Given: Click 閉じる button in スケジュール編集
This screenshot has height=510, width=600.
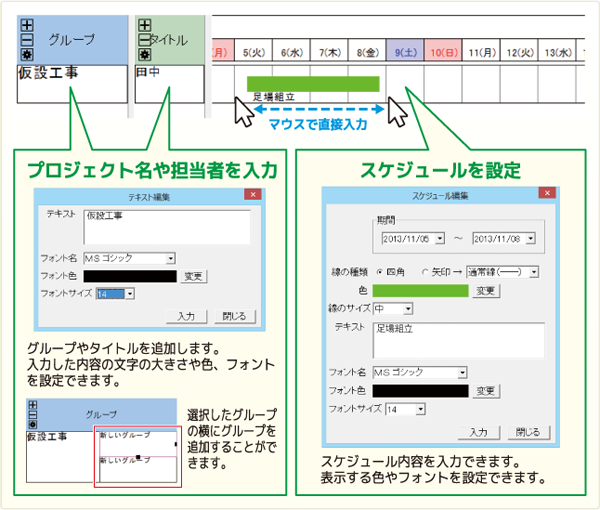Looking at the screenshot, I should click(528, 432).
